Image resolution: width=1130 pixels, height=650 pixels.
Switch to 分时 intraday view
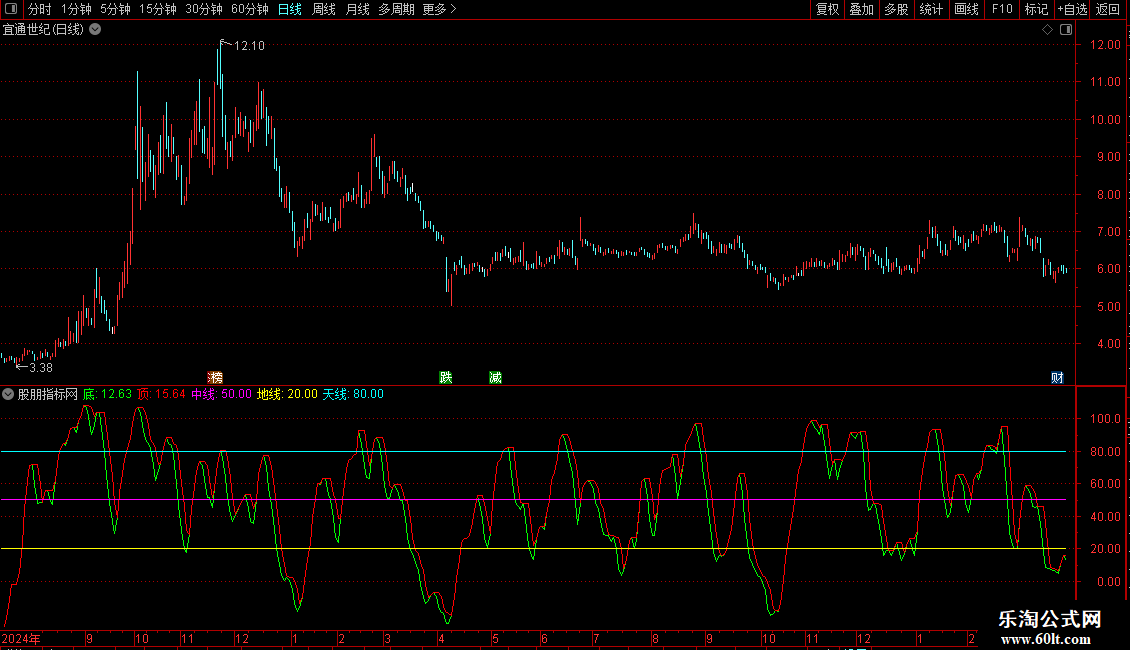(40, 9)
